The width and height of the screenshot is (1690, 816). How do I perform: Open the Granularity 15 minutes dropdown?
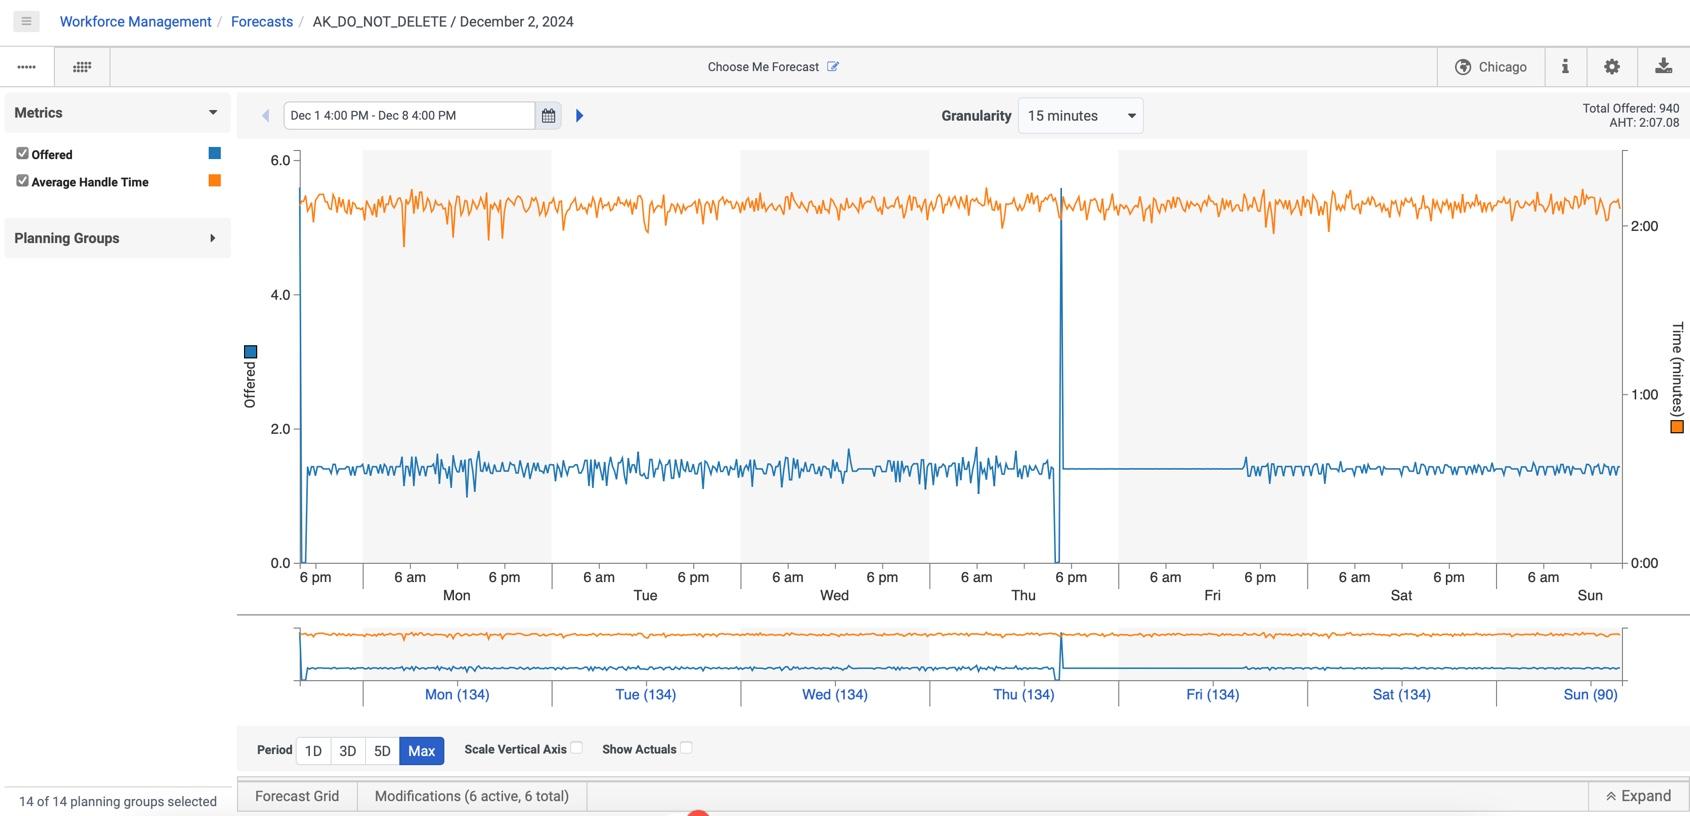pyautogui.click(x=1080, y=116)
